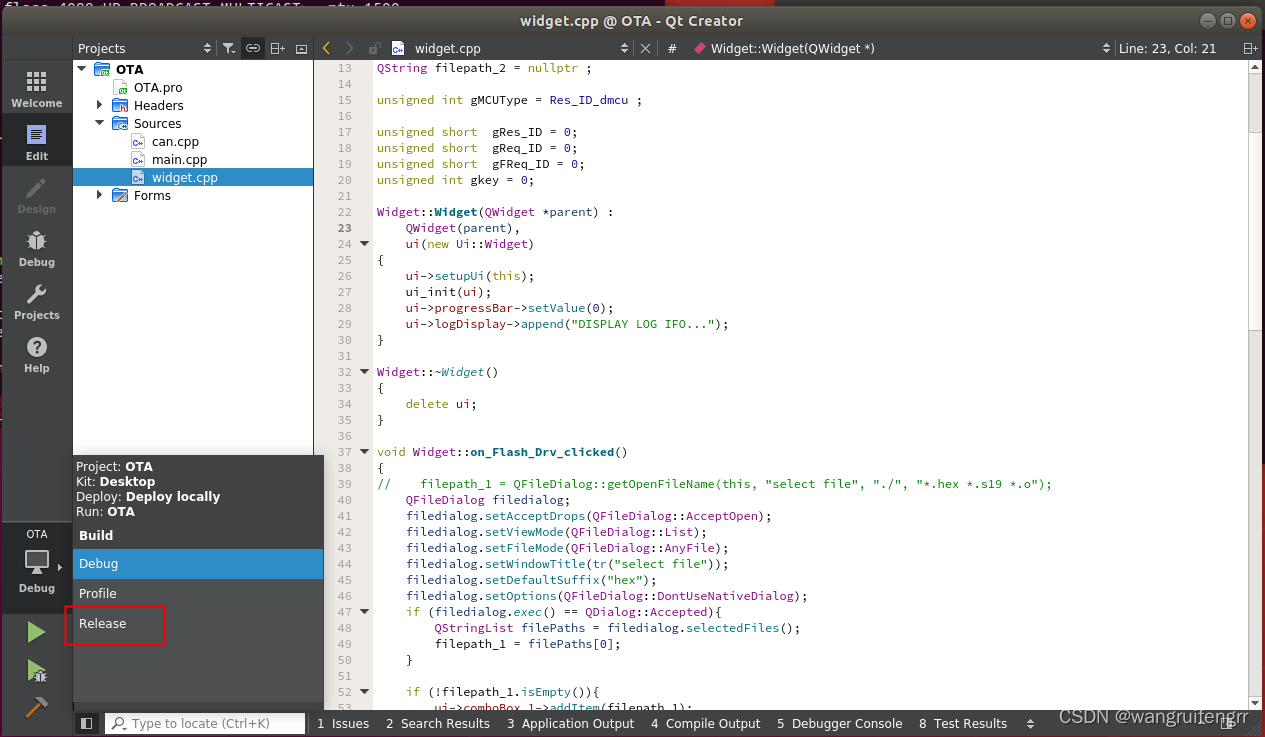Open the Help mode
Screen dimensions: 1265x737
(x=36, y=355)
